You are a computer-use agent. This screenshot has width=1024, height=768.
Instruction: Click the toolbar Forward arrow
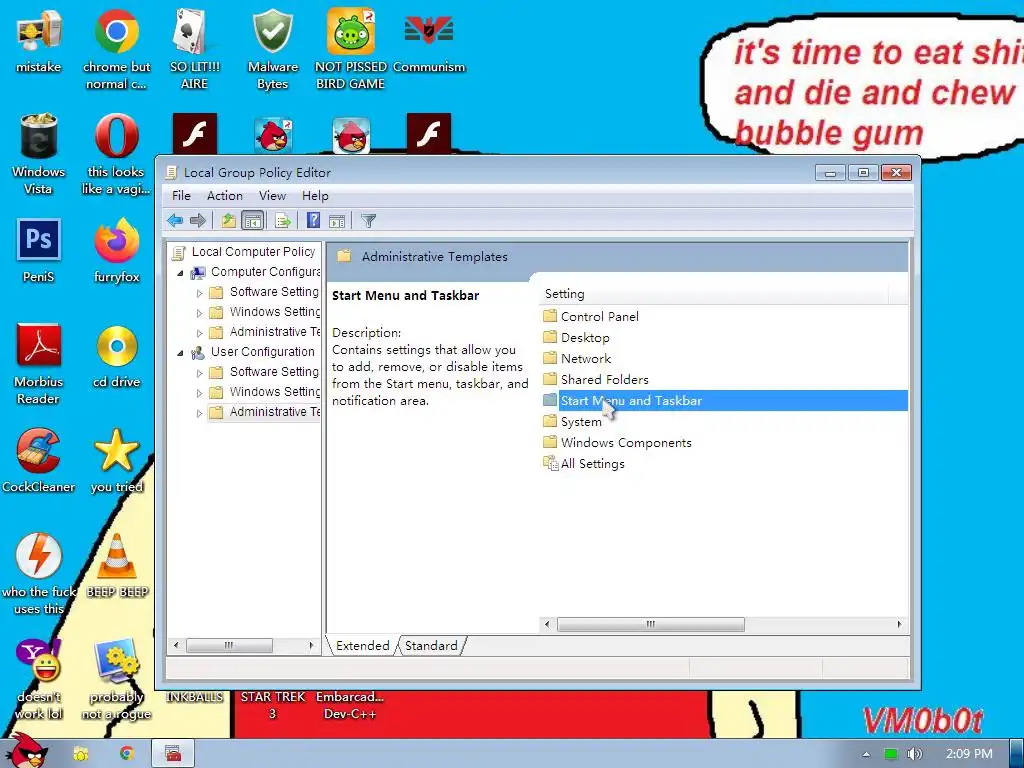[198, 221]
